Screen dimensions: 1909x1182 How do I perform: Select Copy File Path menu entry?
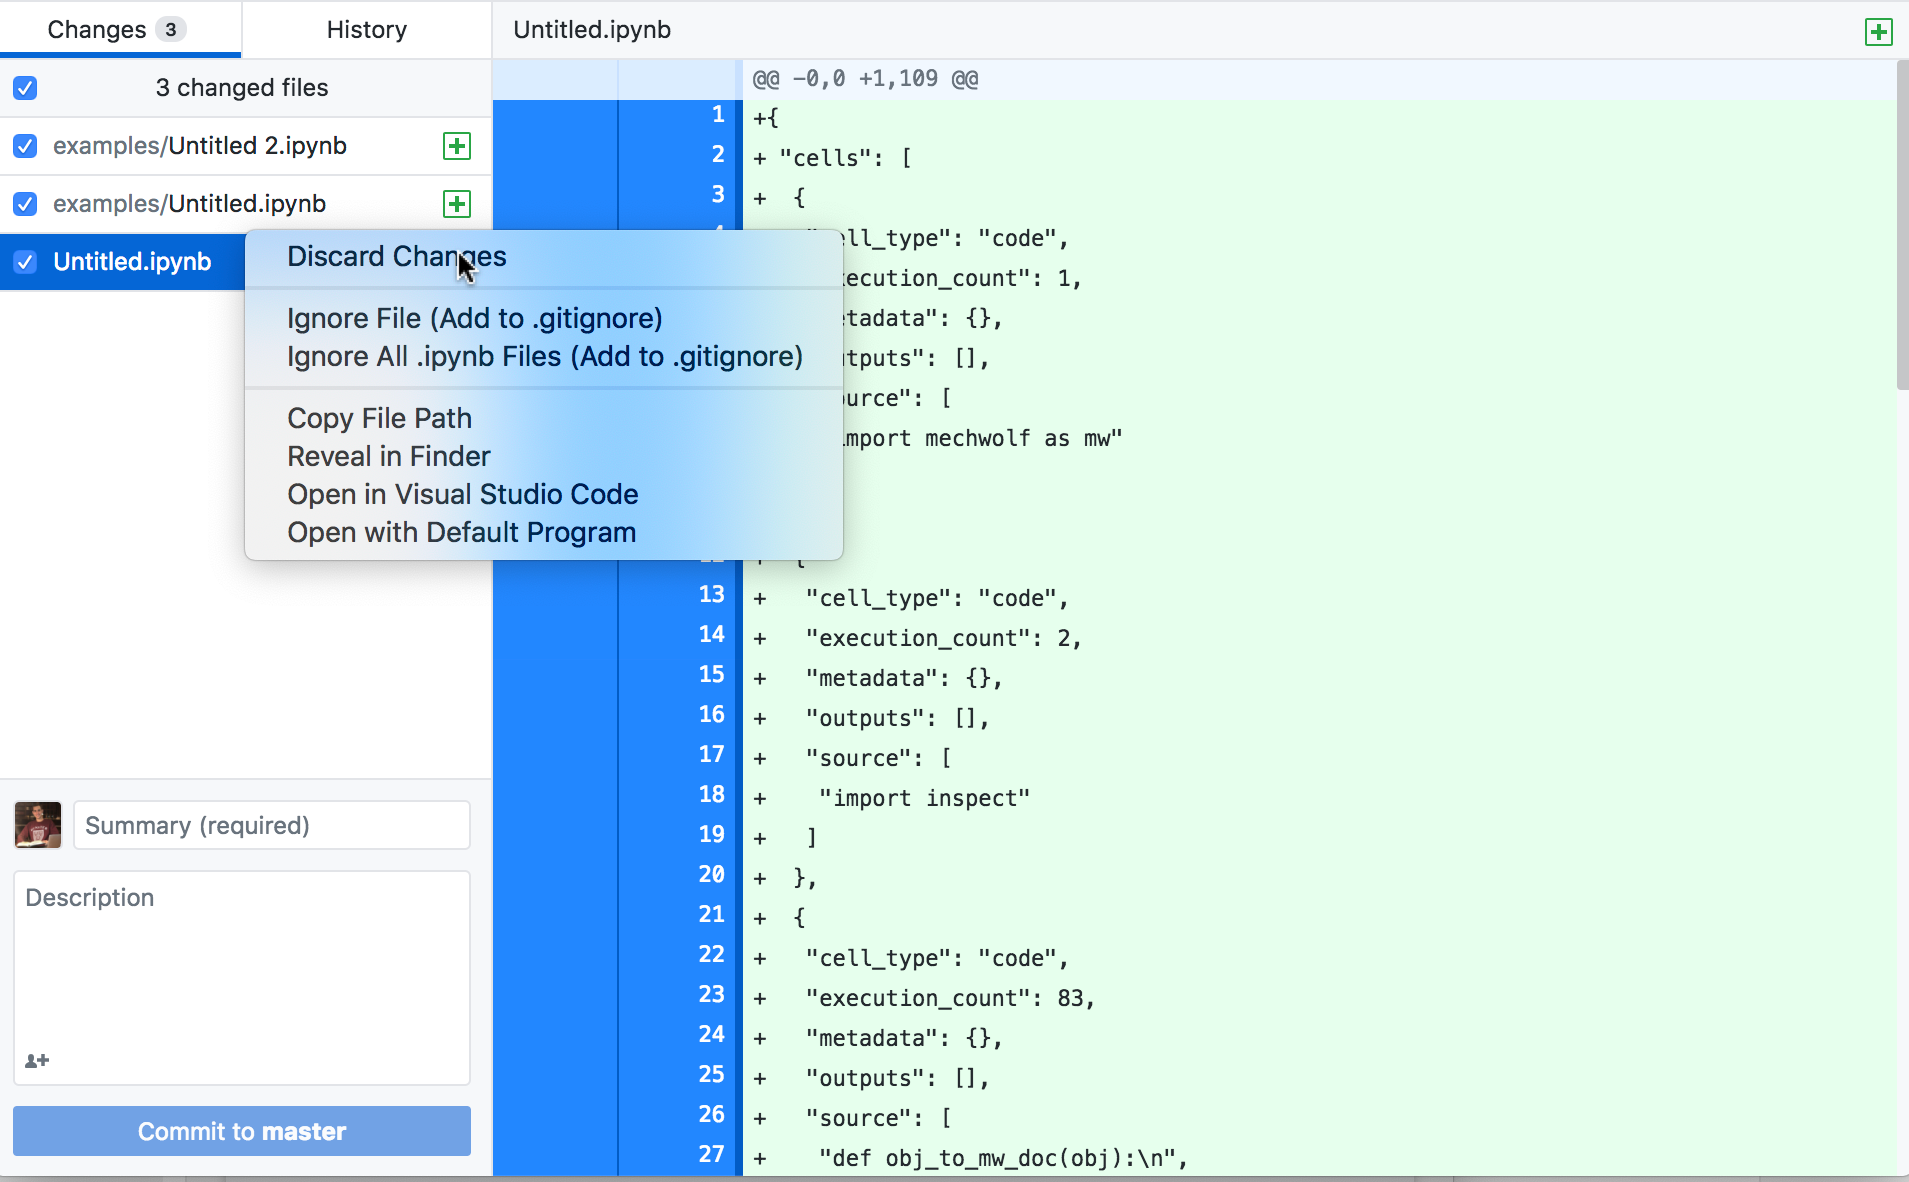point(379,417)
